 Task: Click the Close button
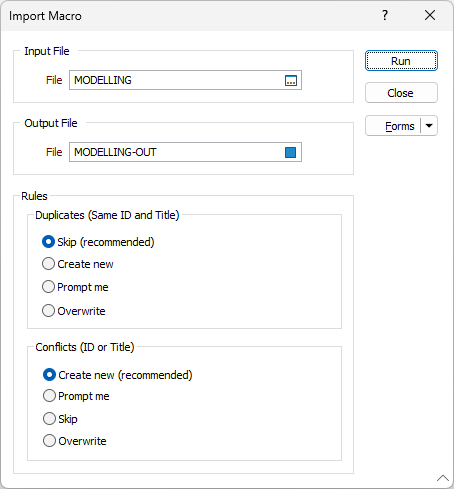coord(401,93)
